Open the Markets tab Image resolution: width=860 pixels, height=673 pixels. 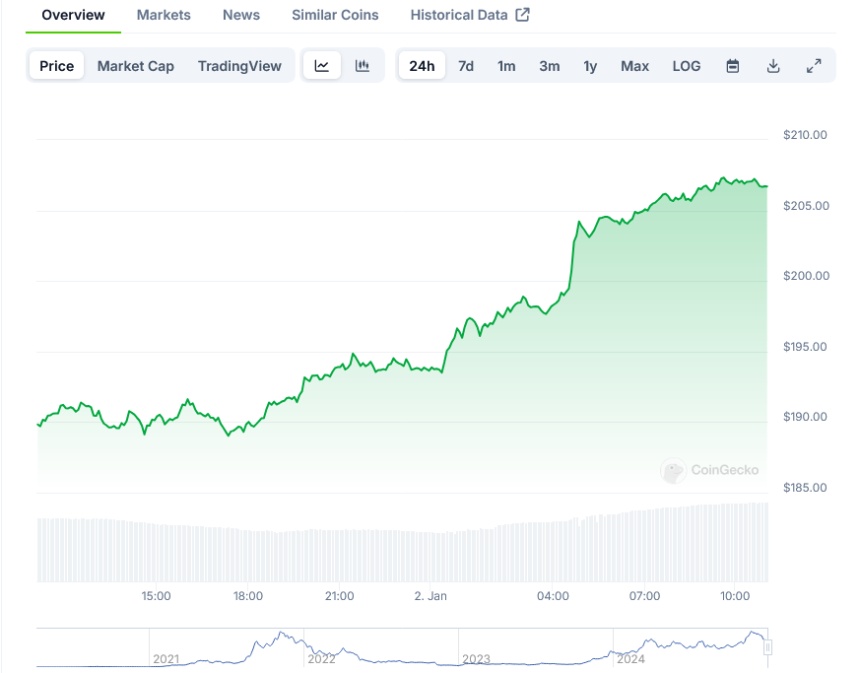pyautogui.click(x=163, y=15)
